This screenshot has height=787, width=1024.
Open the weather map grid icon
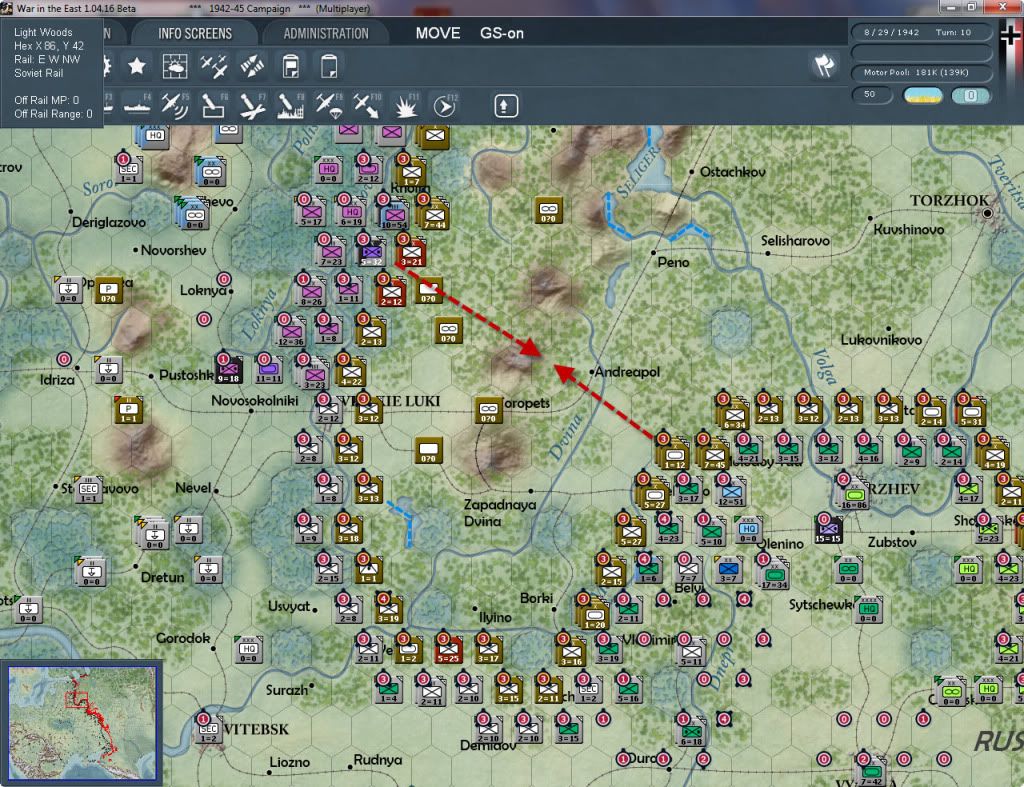click(x=174, y=66)
